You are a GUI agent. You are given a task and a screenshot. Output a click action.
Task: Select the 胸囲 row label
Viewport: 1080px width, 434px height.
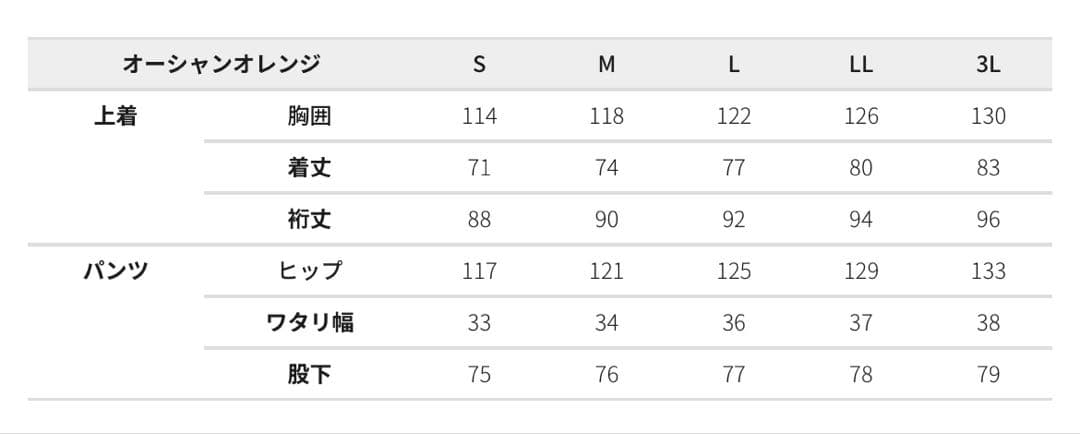pyautogui.click(x=309, y=116)
